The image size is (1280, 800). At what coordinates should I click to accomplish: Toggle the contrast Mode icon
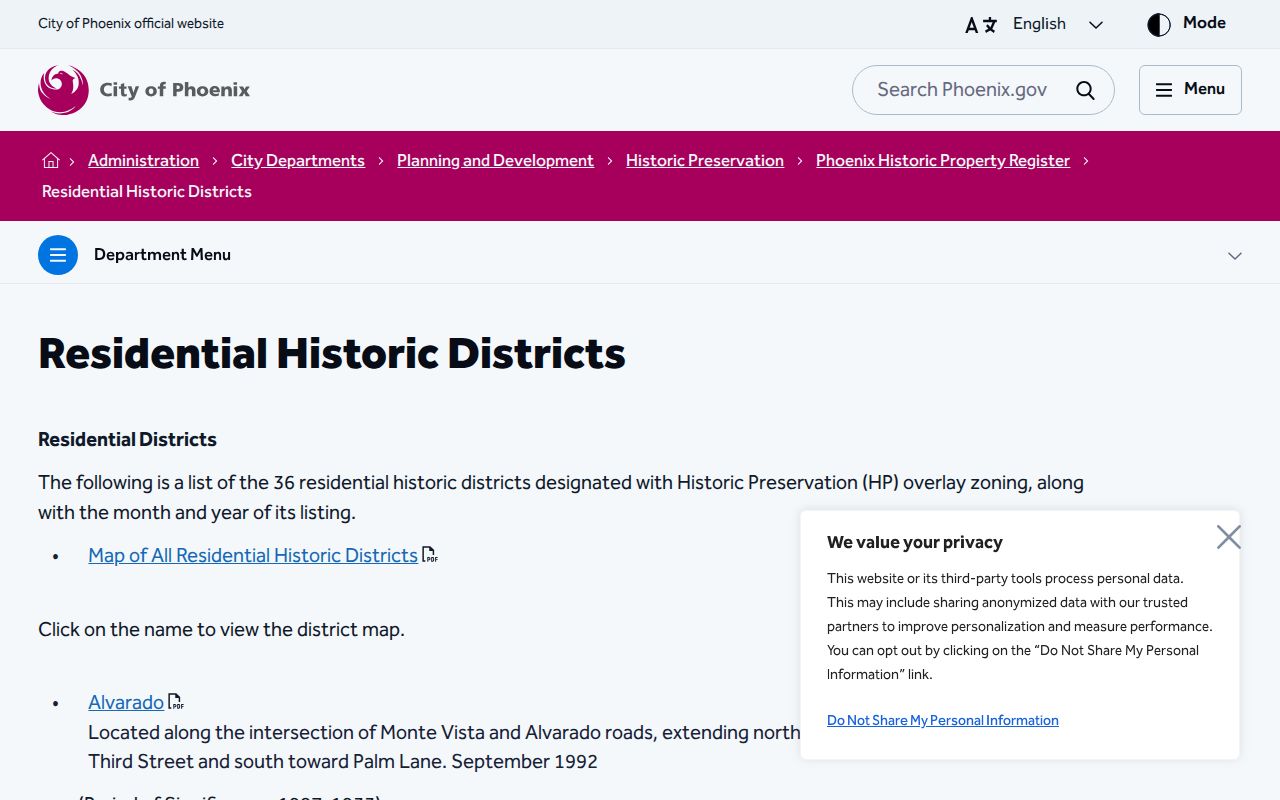[x=1159, y=25]
